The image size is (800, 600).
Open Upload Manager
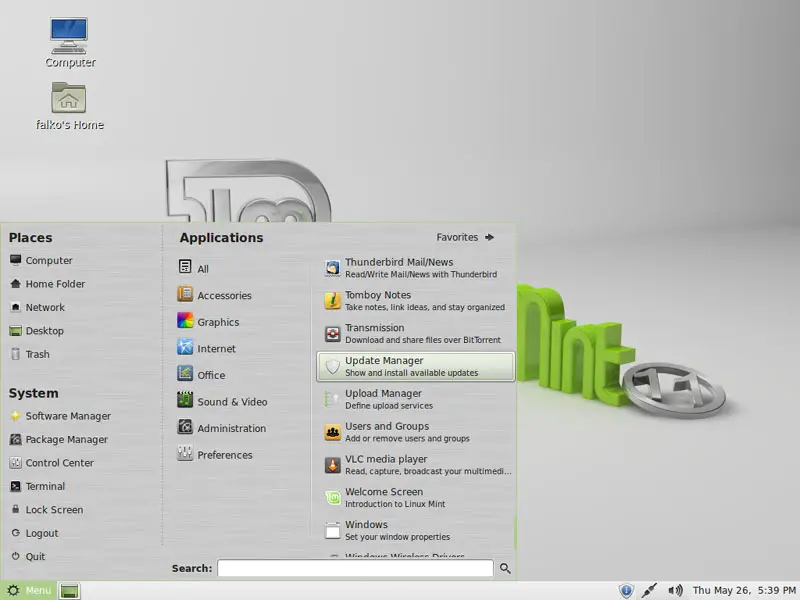[416, 399]
